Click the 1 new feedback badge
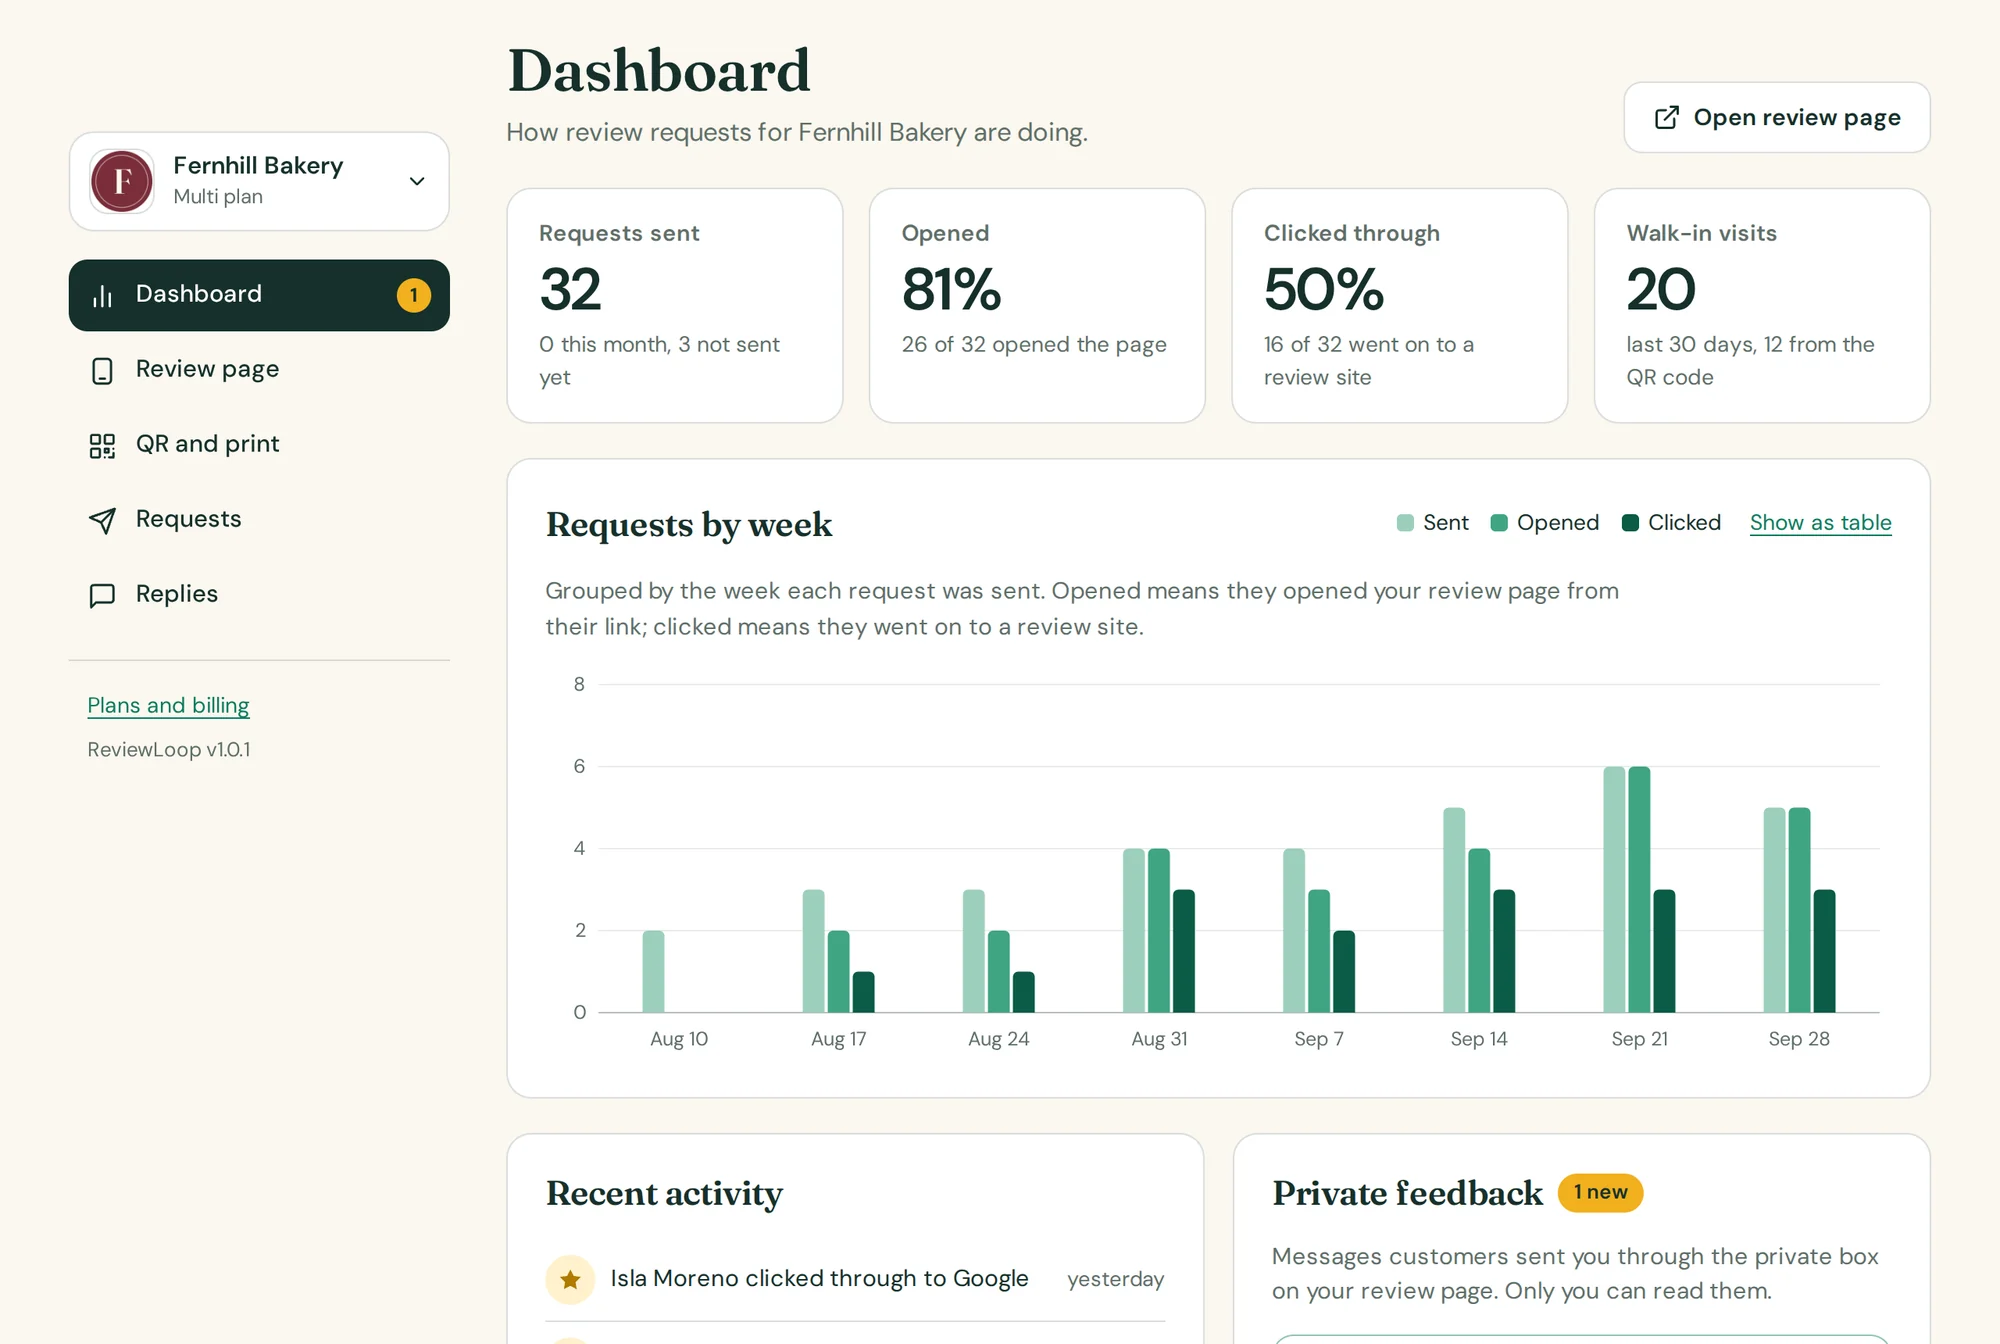2000x1344 pixels. (x=1600, y=1193)
